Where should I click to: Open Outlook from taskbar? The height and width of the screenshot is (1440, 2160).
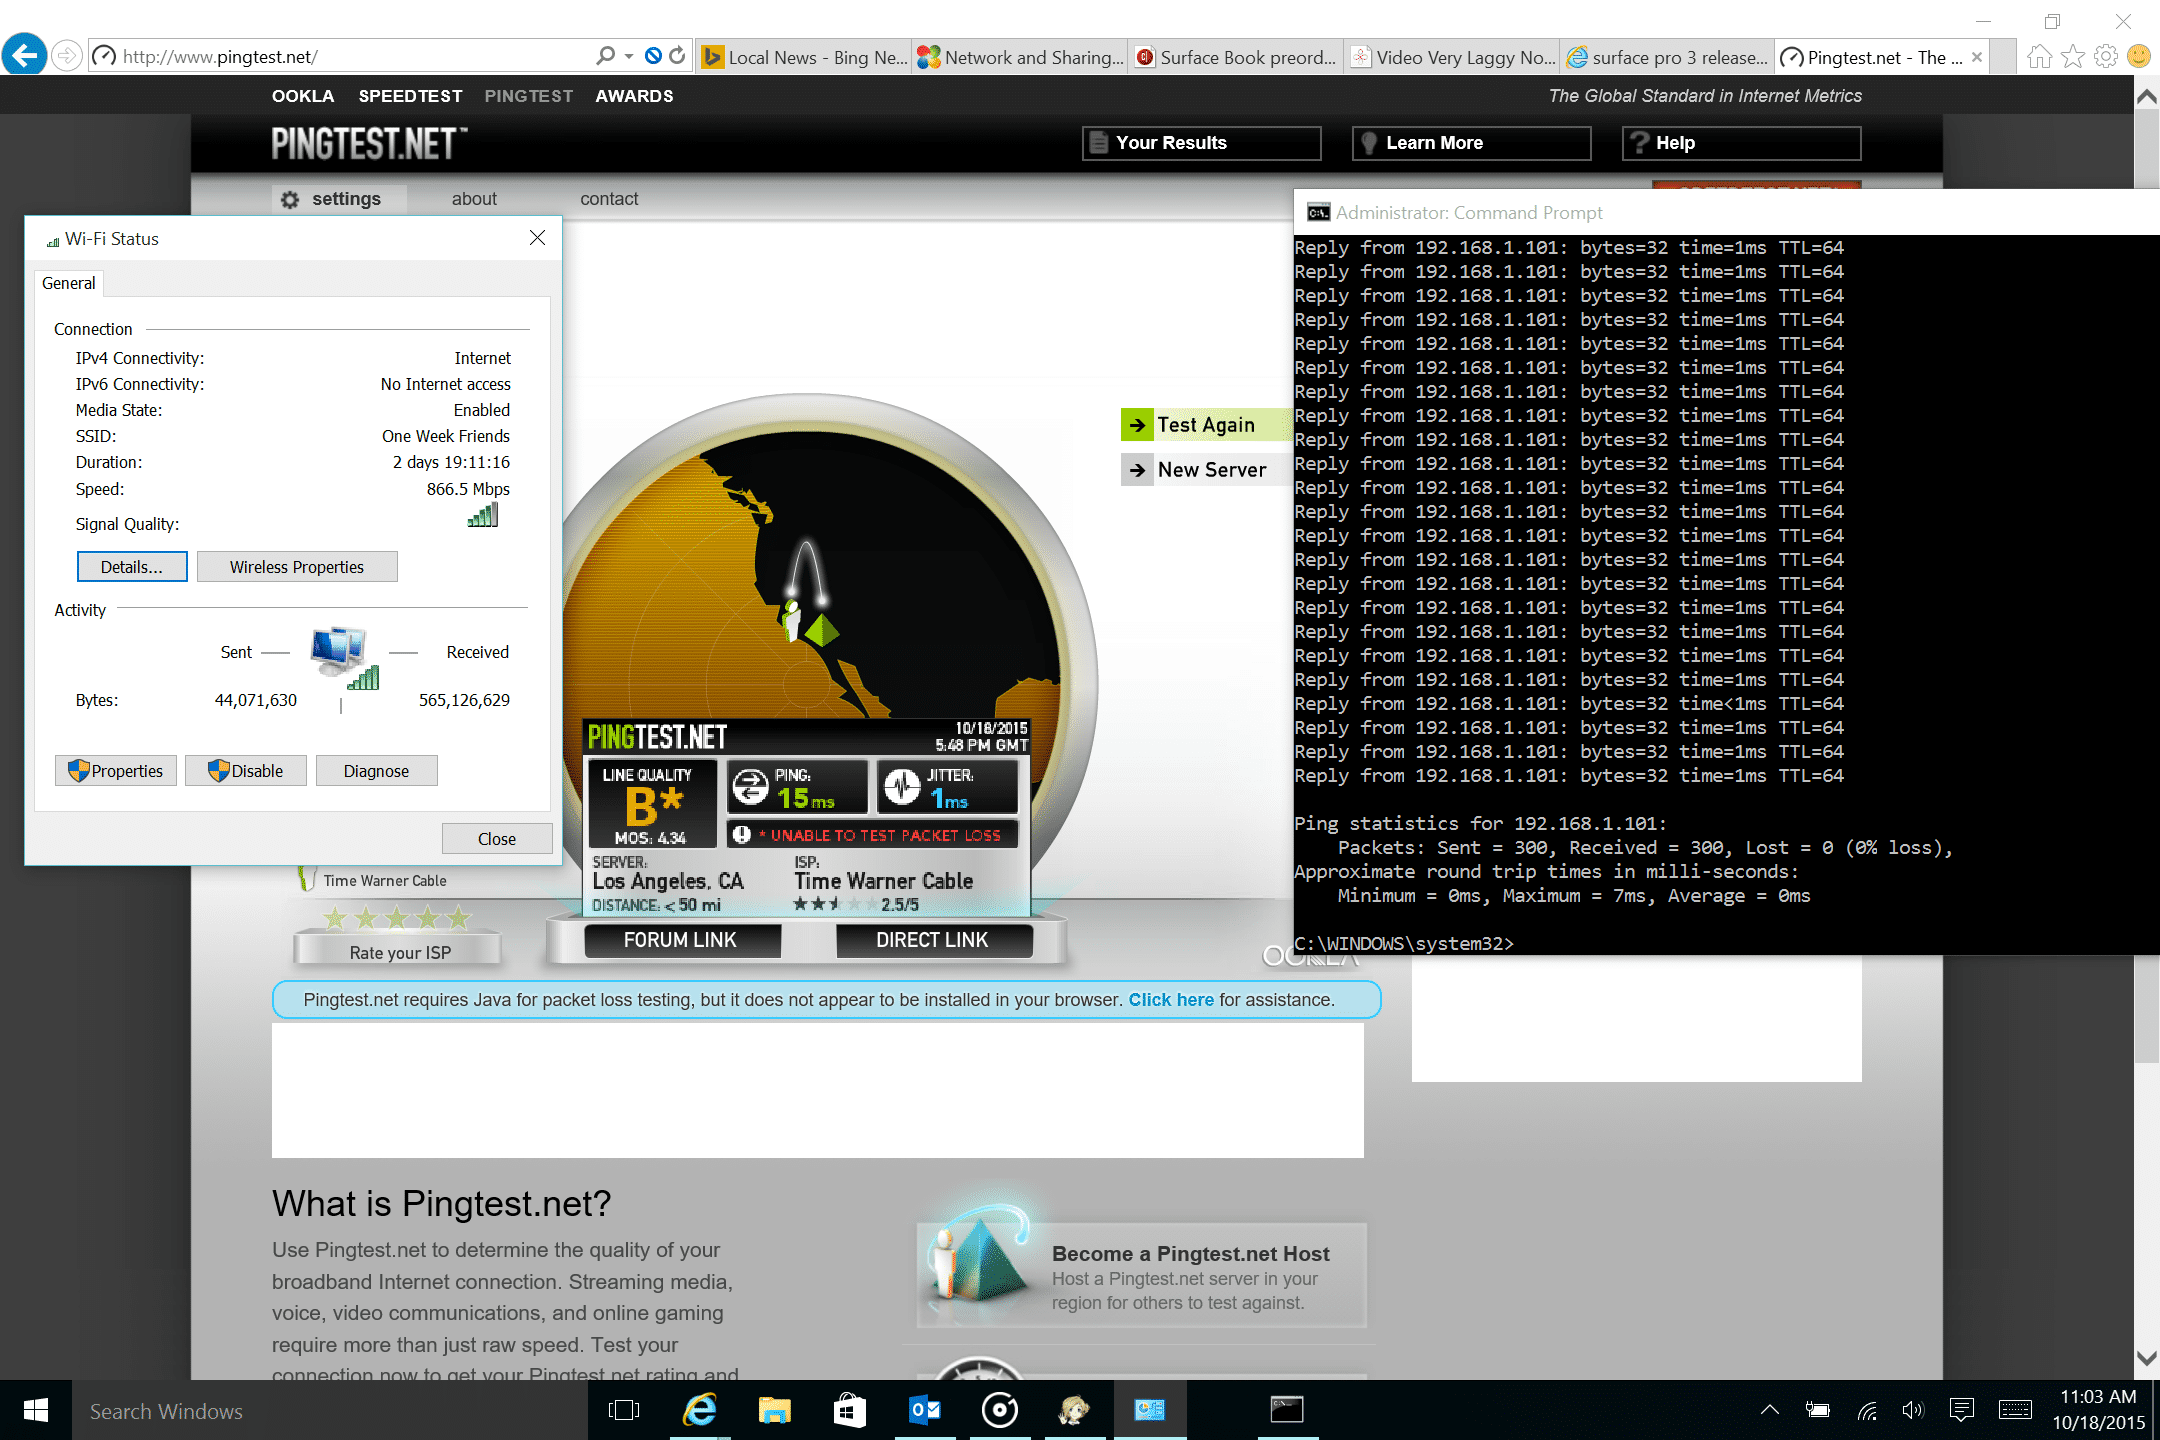tap(924, 1410)
